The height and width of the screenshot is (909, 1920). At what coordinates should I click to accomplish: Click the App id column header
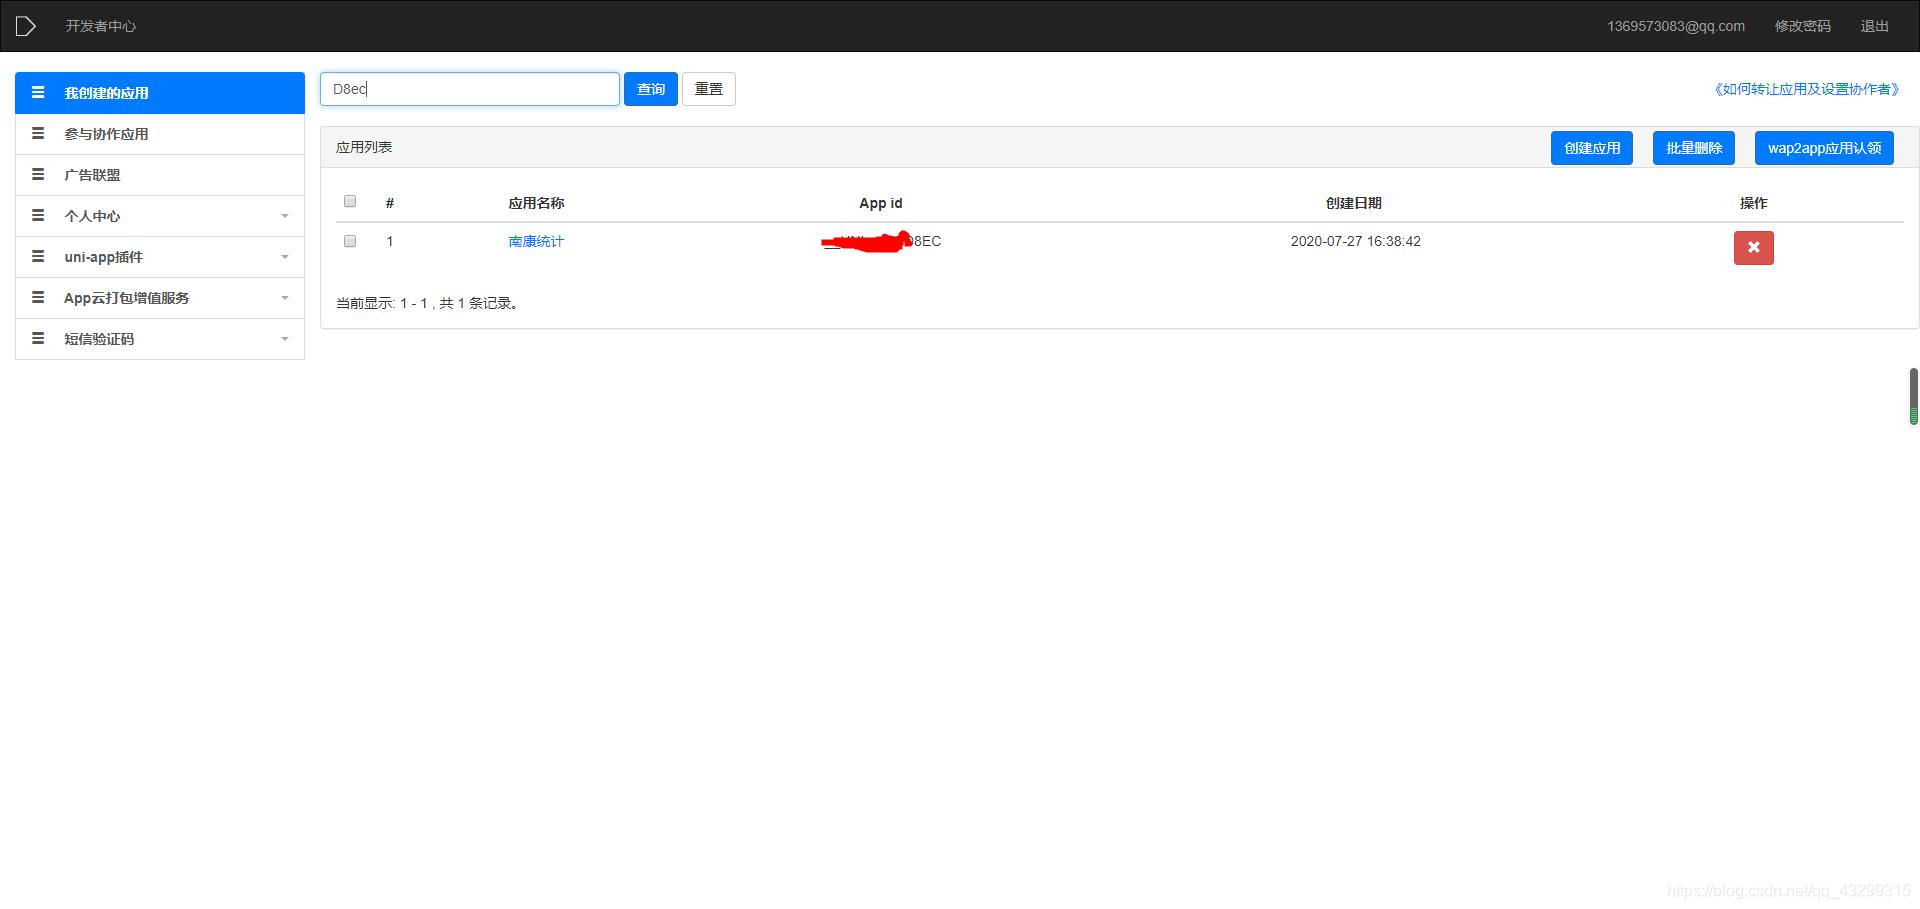tap(881, 203)
